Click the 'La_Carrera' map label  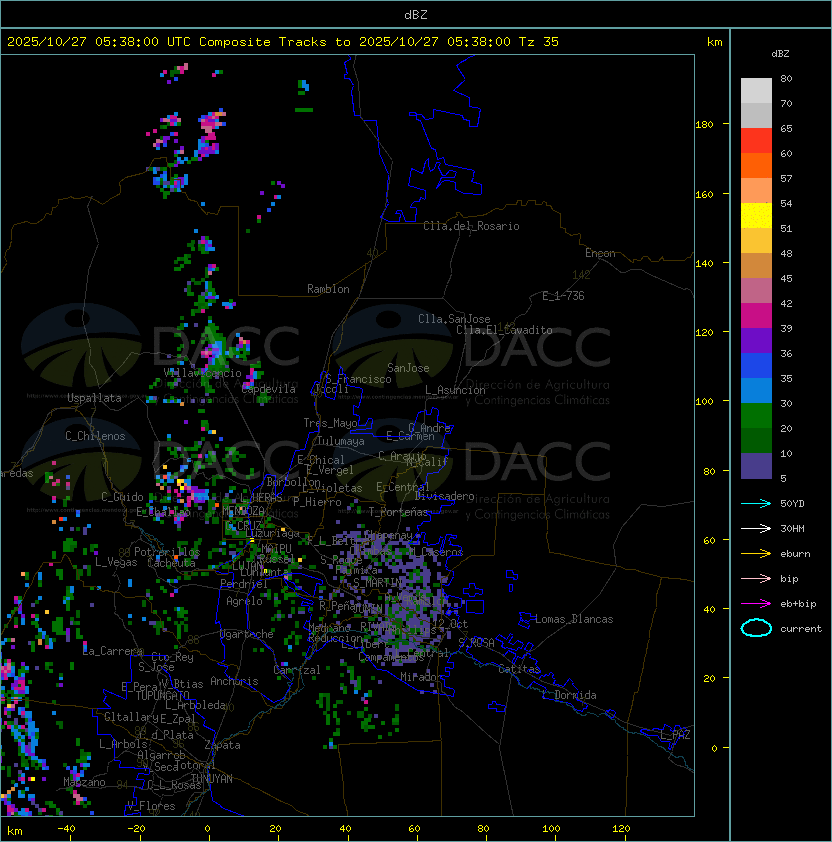113,651
